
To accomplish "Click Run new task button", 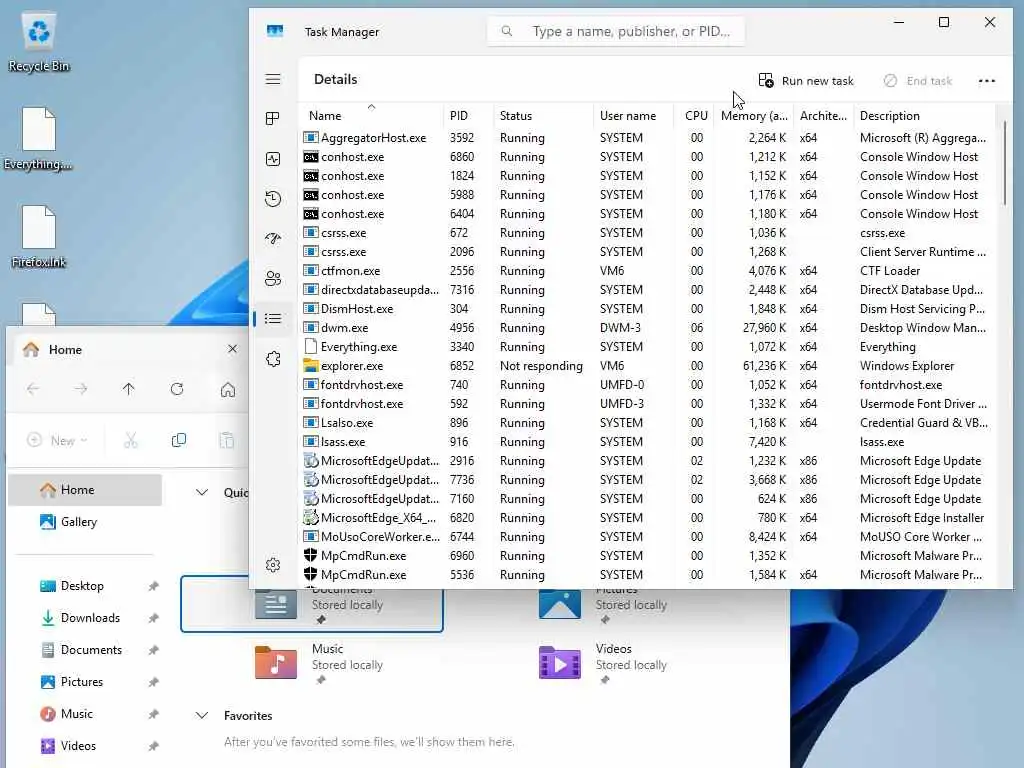I will pyautogui.click(x=806, y=80).
